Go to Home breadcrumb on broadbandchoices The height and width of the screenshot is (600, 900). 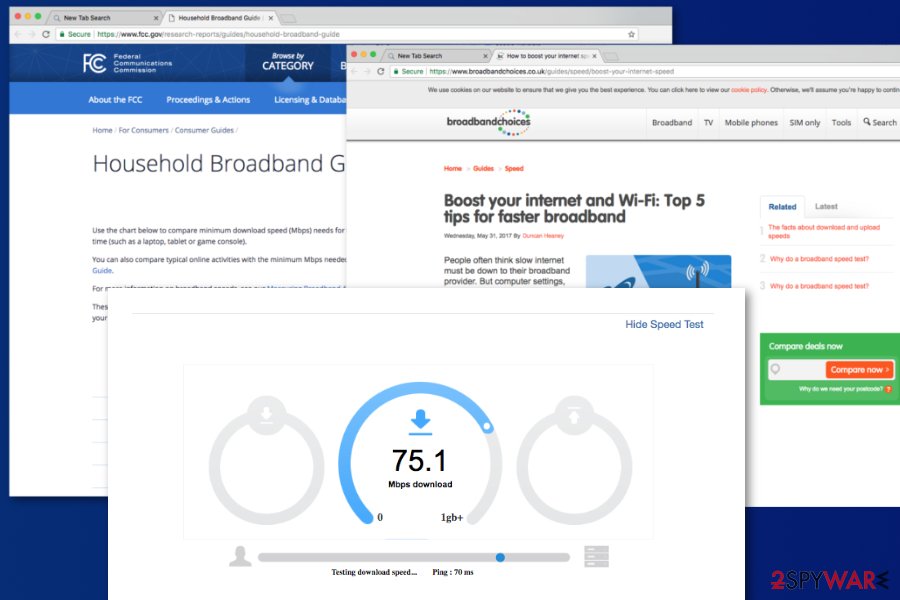(453, 168)
